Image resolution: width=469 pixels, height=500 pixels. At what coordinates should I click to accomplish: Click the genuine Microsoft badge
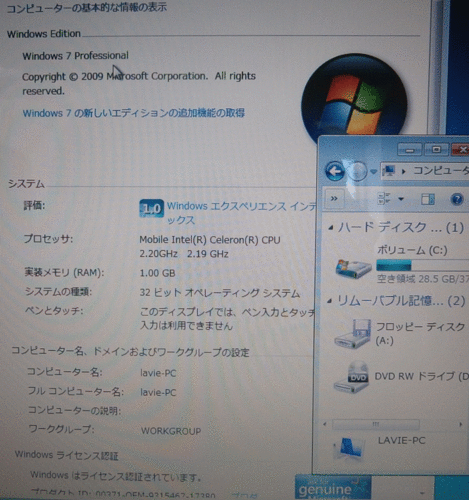point(333,488)
